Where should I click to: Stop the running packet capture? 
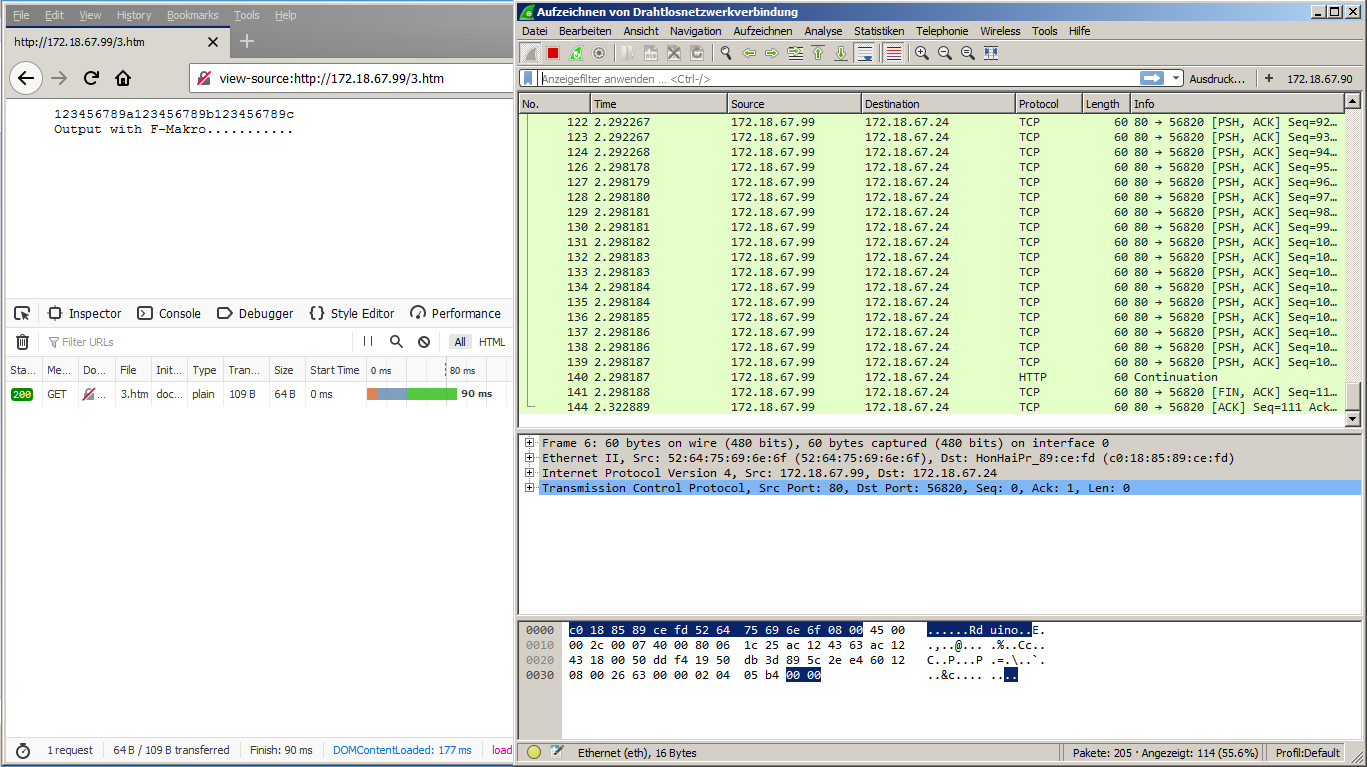coord(553,53)
